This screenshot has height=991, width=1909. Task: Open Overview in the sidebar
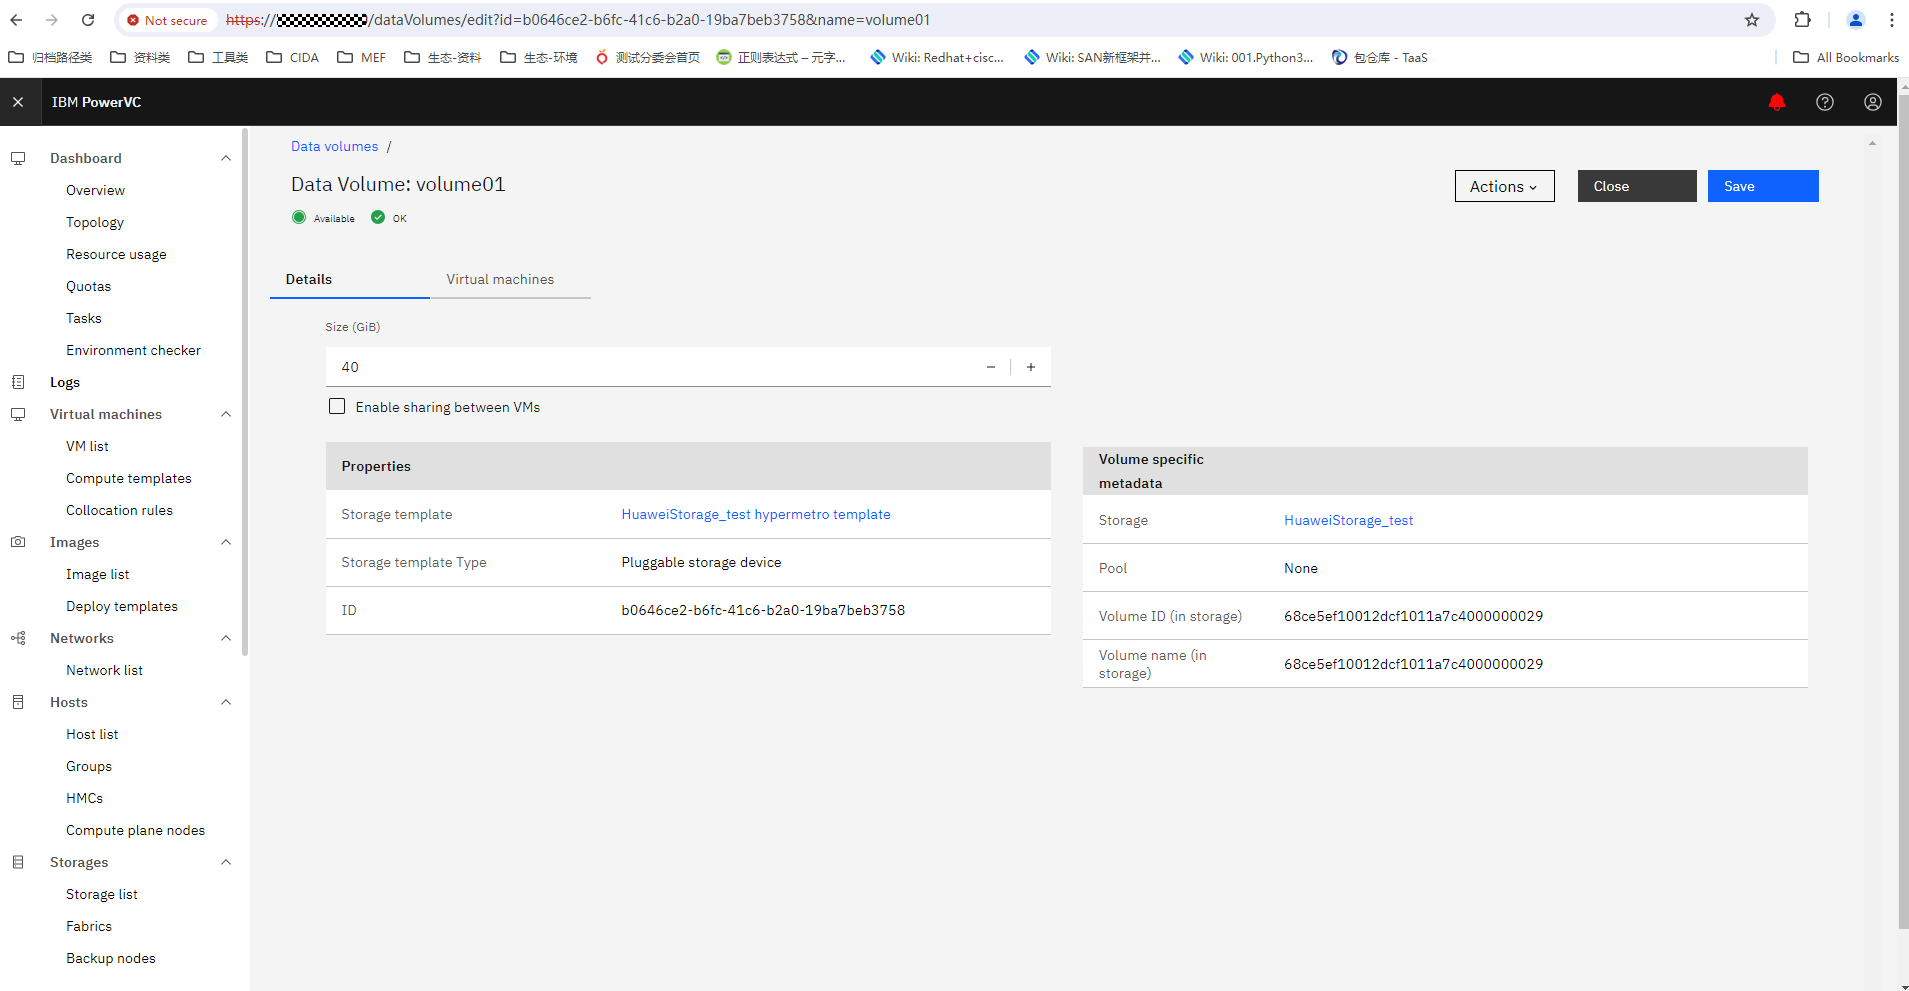(x=95, y=190)
